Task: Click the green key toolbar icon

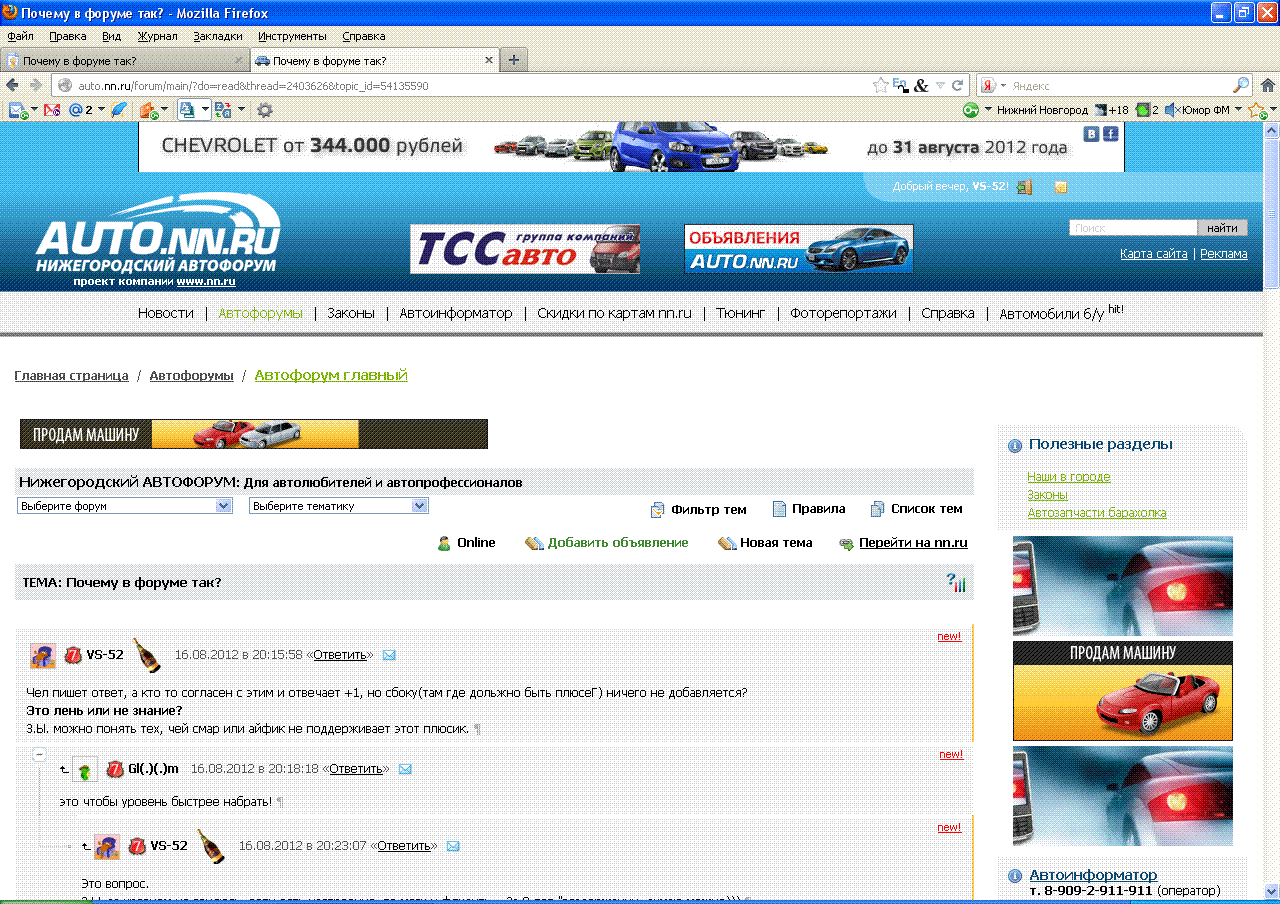Action: tap(971, 110)
